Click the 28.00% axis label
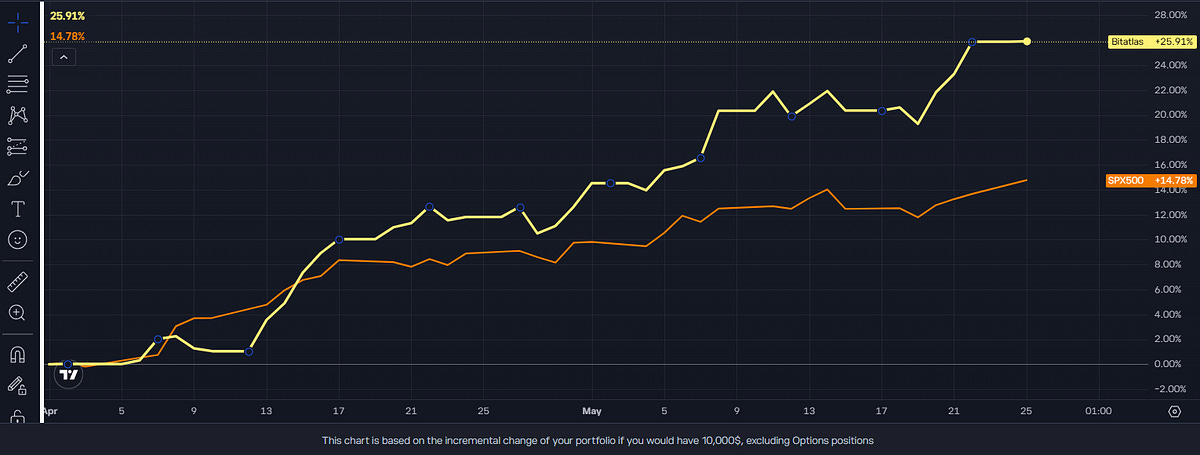 [x=1170, y=15]
